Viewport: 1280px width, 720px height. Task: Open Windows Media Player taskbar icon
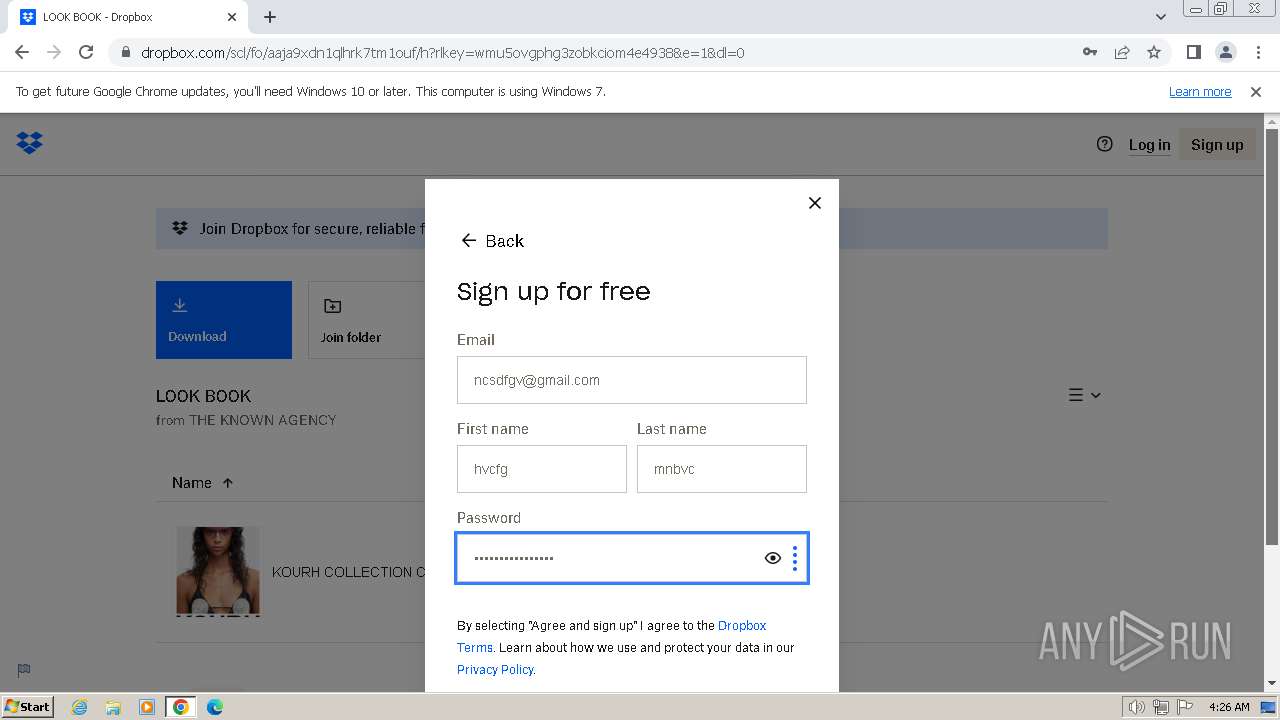click(x=147, y=707)
